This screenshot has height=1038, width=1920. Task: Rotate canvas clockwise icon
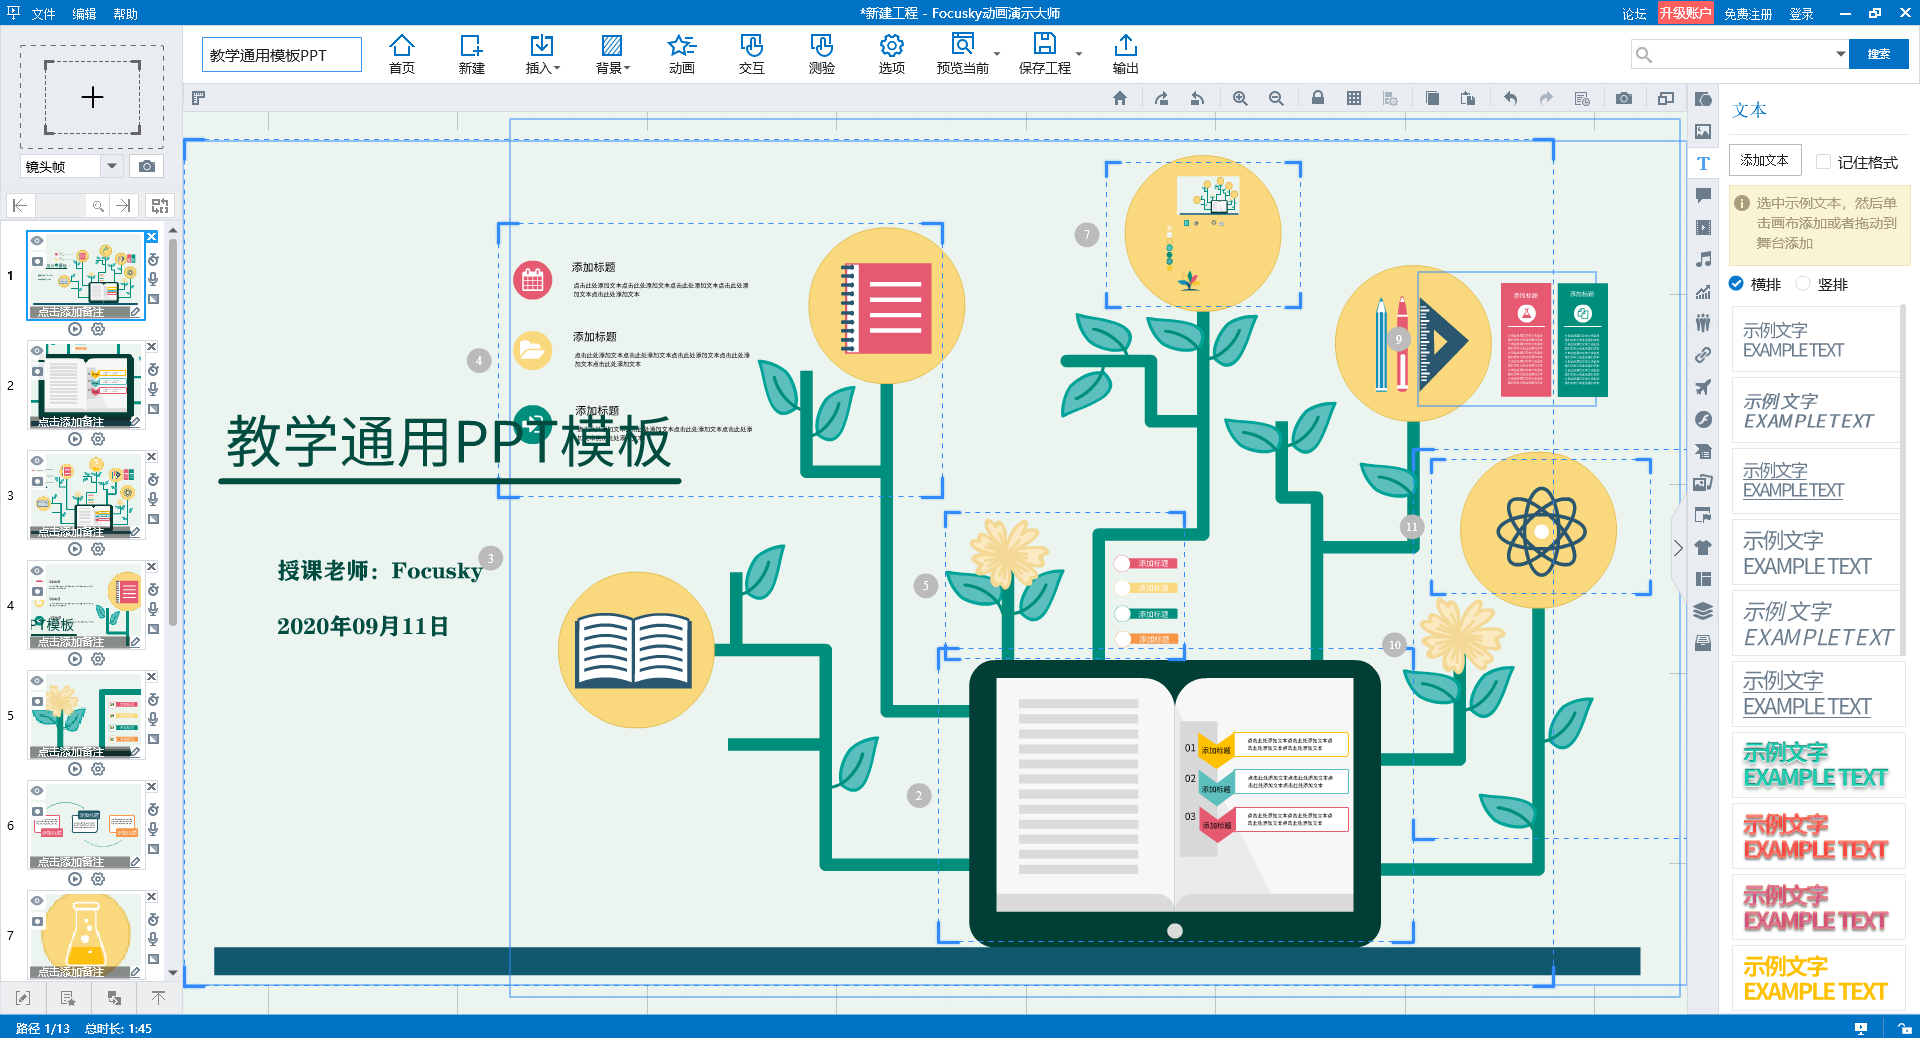[x=1161, y=98]
